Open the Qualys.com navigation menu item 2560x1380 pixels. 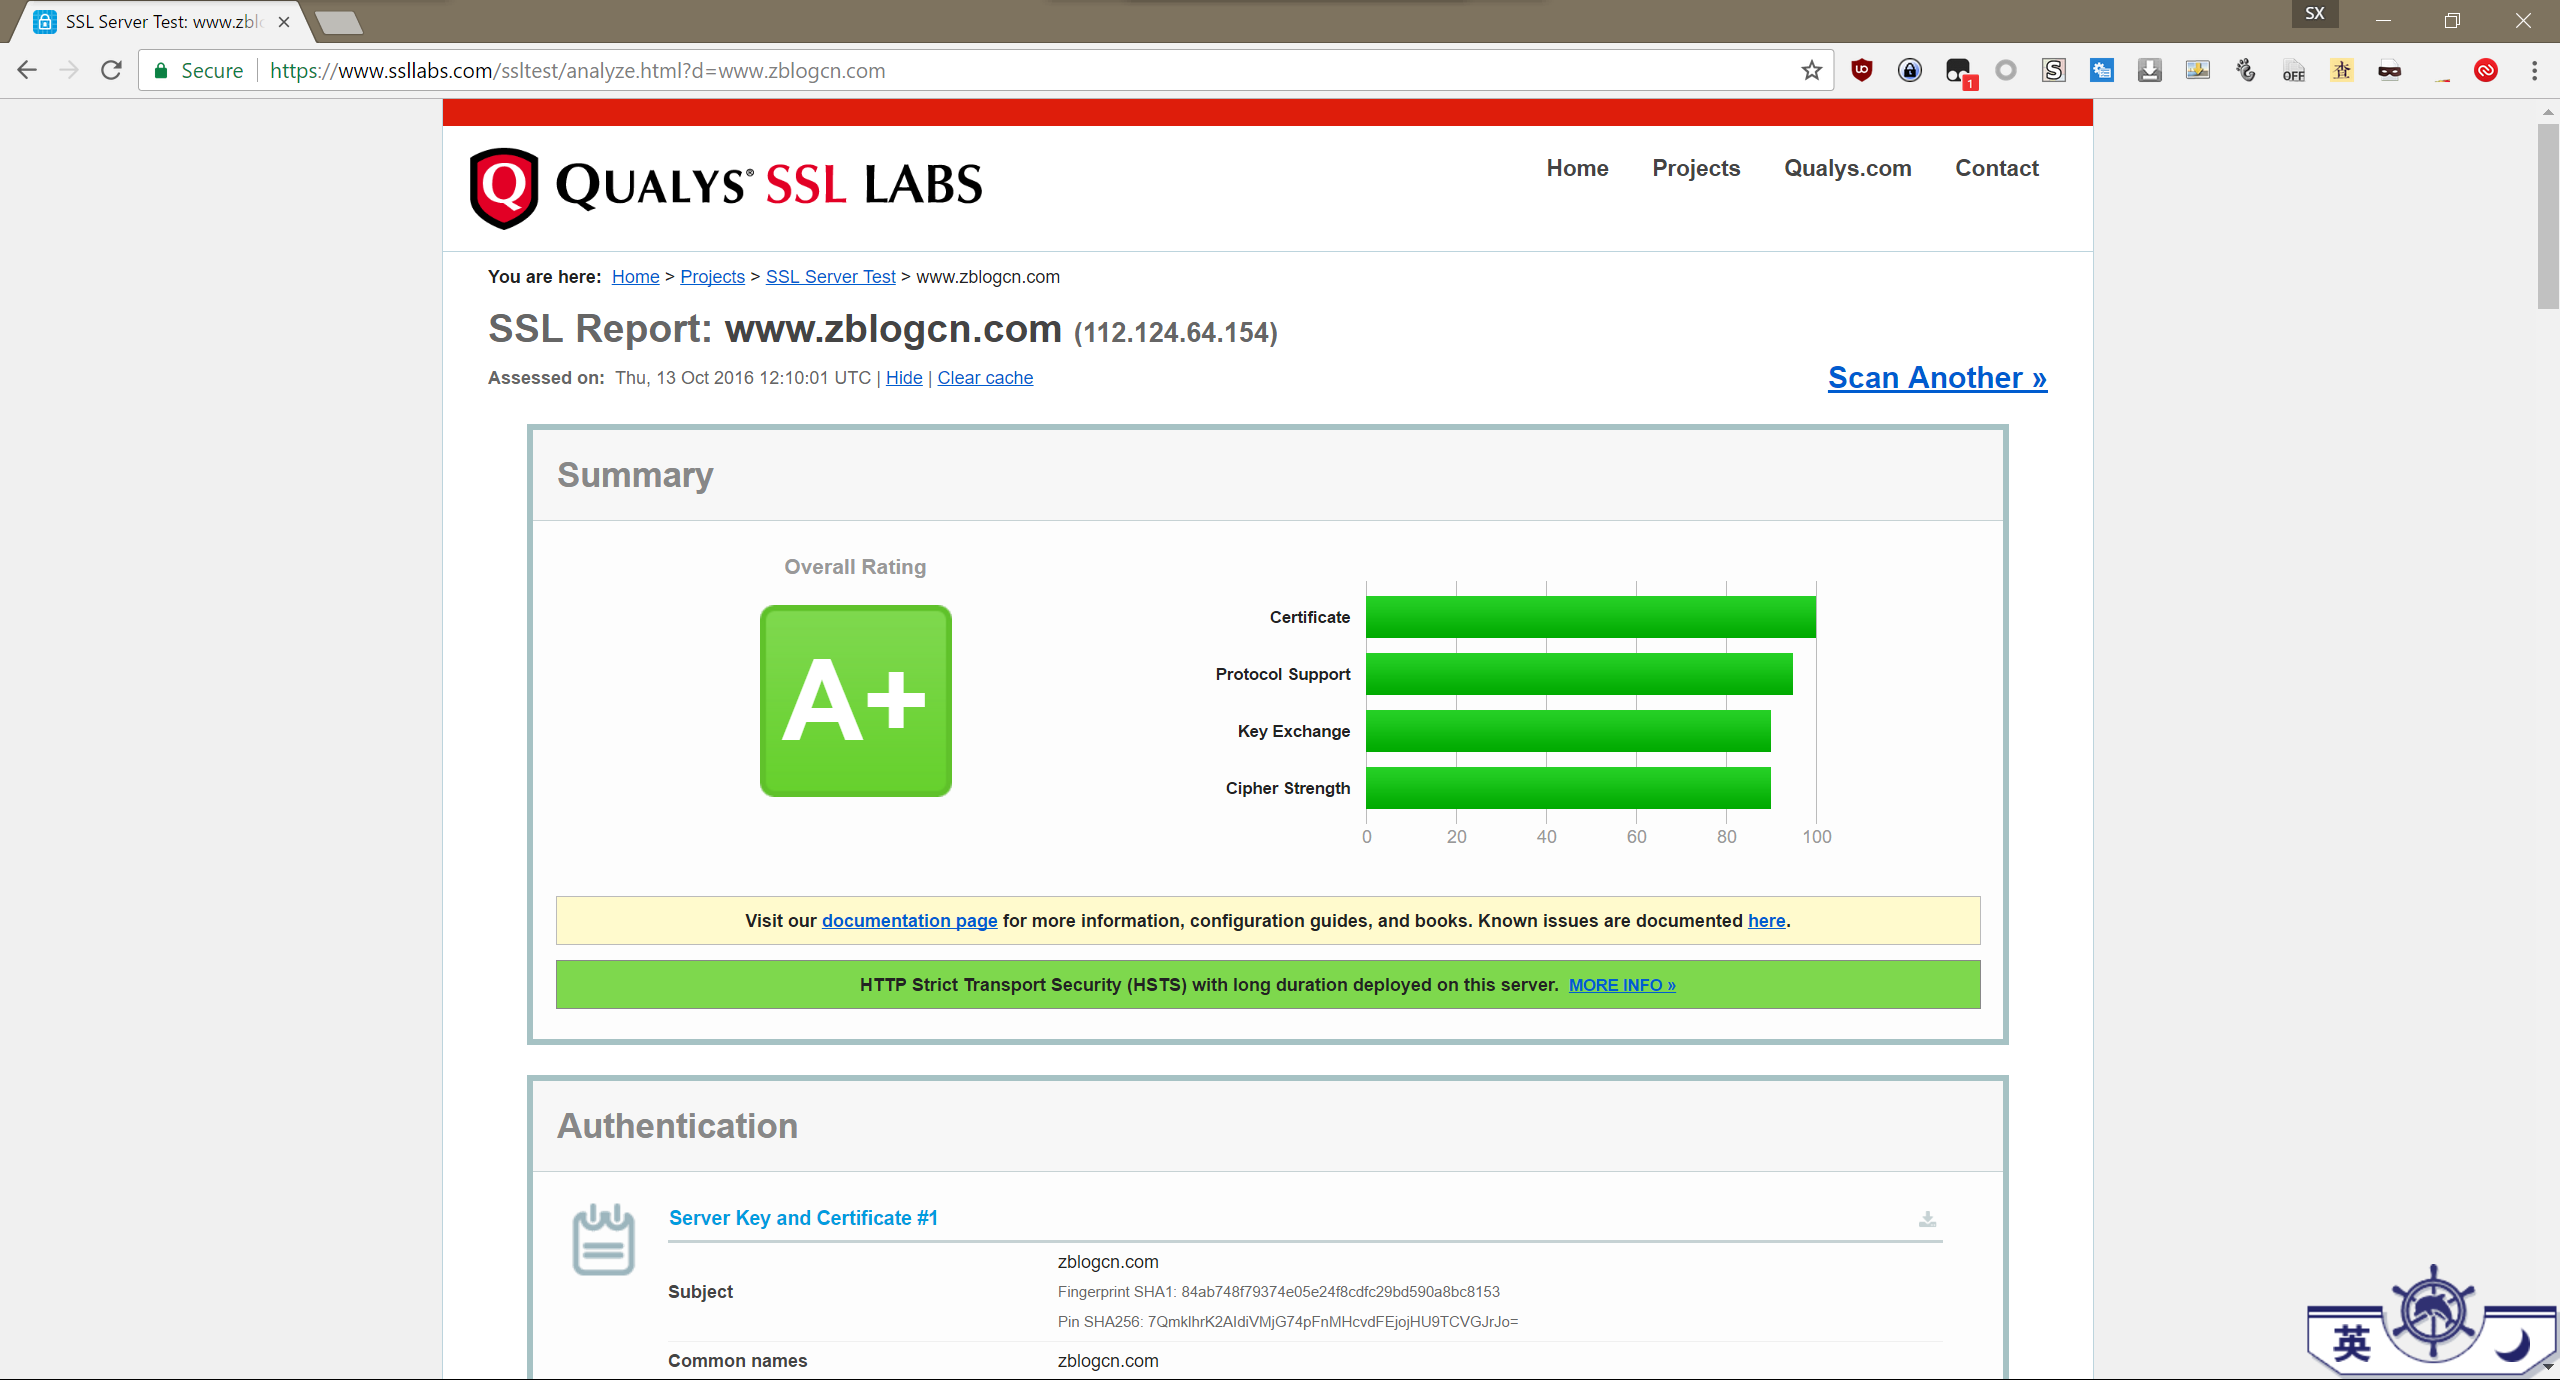click(1848, 168)
